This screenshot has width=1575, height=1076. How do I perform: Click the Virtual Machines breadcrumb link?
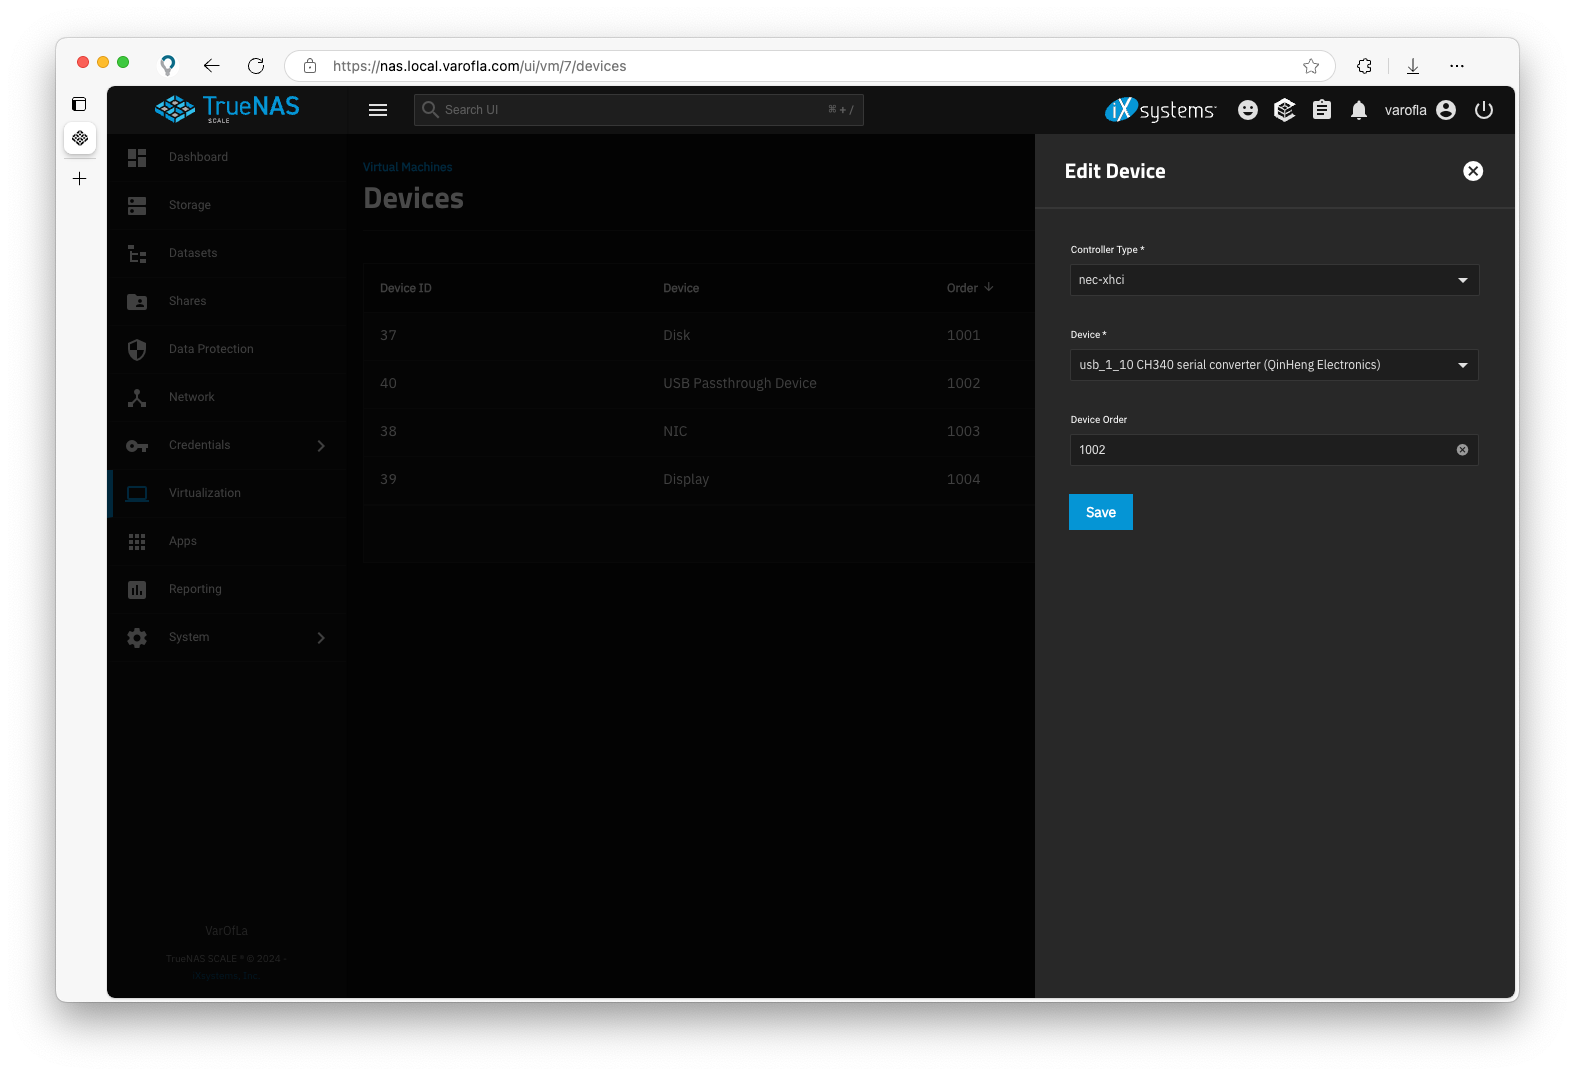408,167
